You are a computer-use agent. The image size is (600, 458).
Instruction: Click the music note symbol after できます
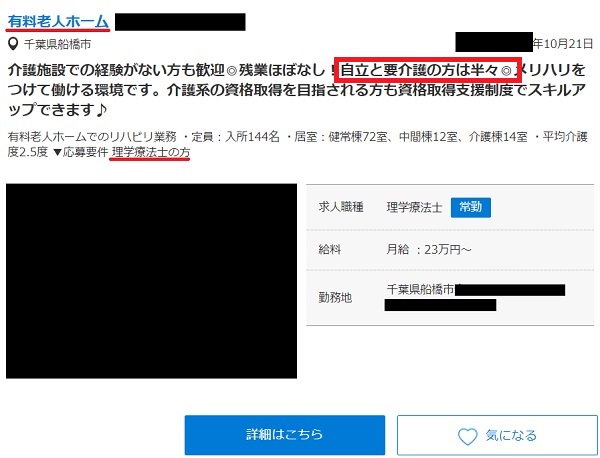coord(101,110)
